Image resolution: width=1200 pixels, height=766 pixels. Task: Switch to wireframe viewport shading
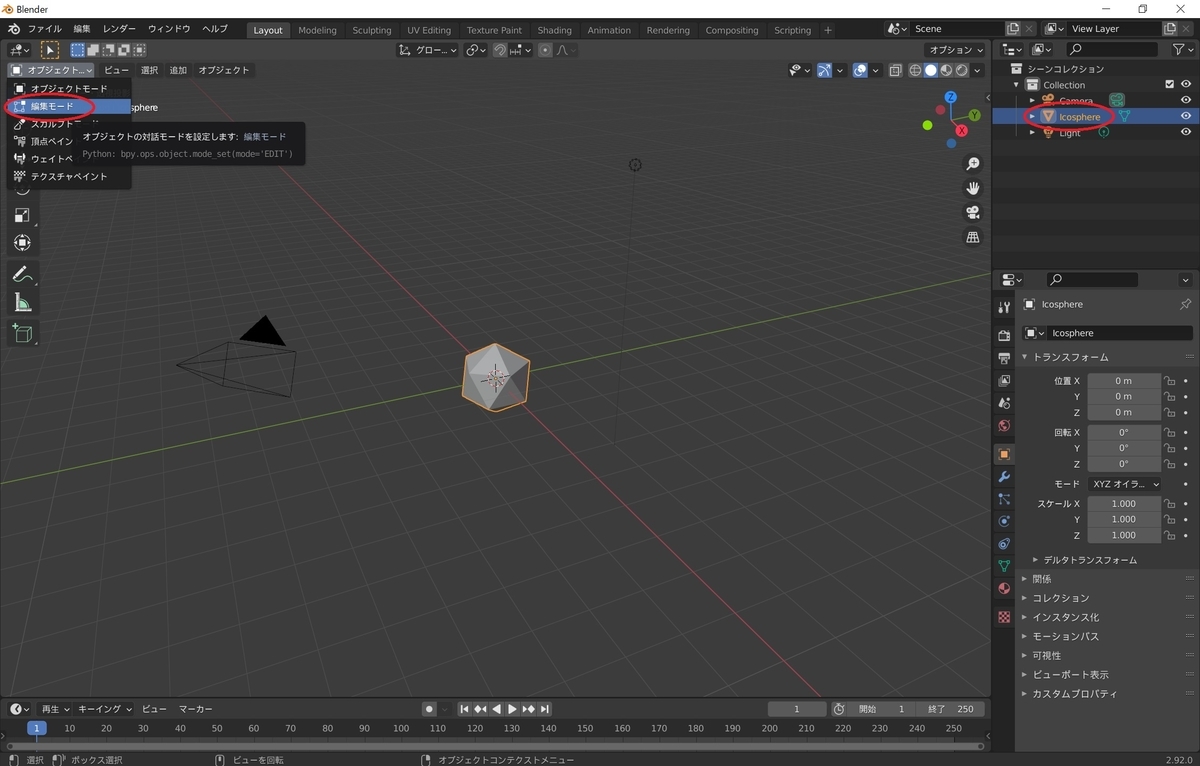[915, 70]
